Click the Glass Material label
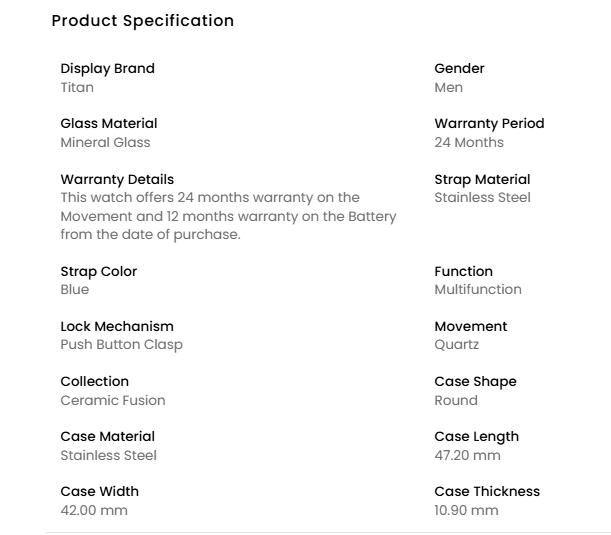 tap(108, 123)
